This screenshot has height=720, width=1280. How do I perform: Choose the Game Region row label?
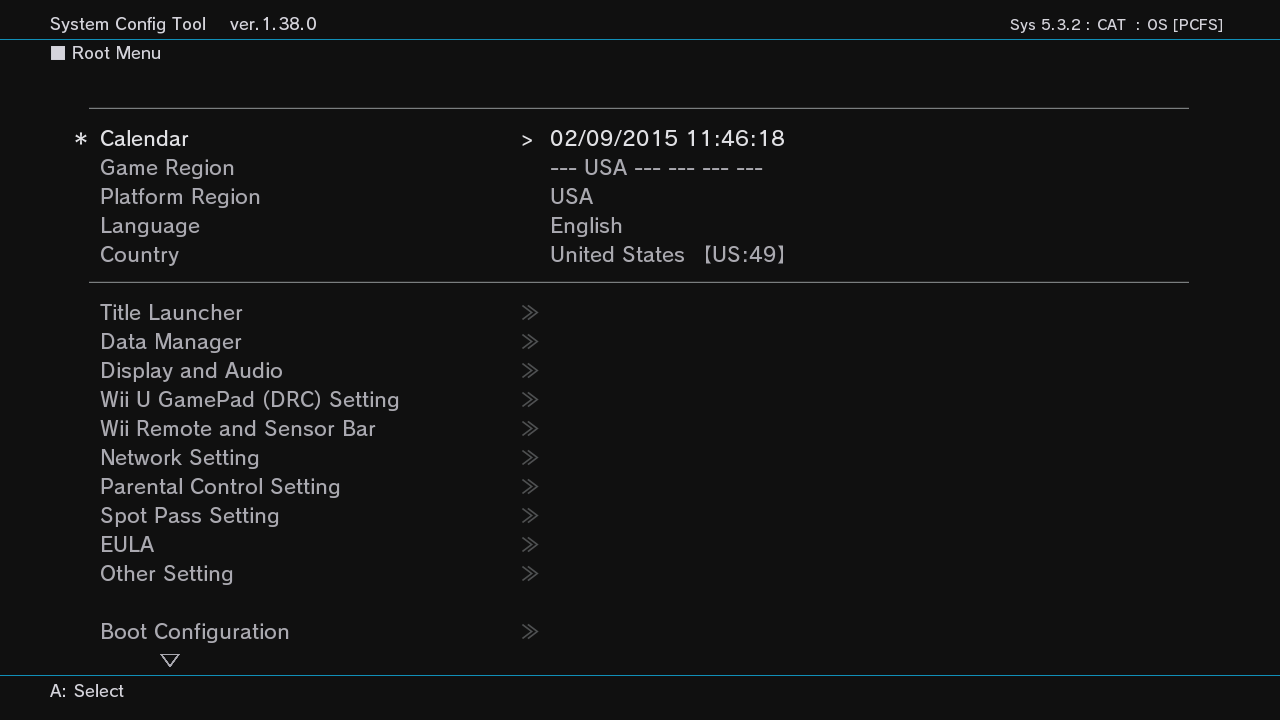167,168
